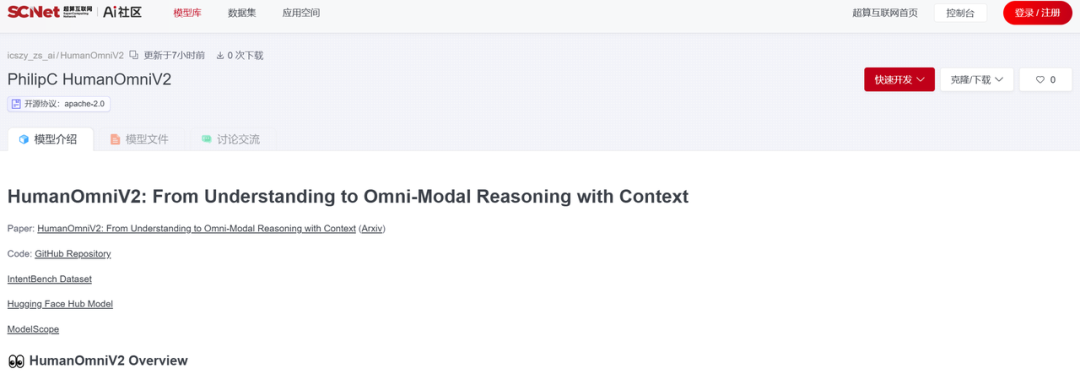1080x374 pixels.
Task: Visit 超算互联网首页 link
Action: point(884,13)
